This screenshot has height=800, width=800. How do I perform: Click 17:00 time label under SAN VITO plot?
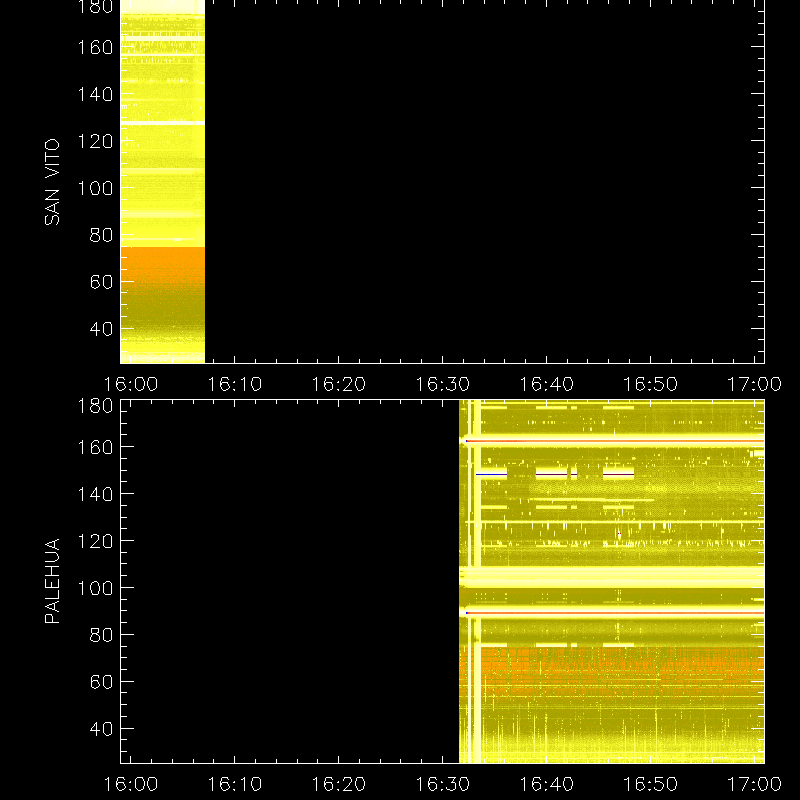tap(754, 384)
